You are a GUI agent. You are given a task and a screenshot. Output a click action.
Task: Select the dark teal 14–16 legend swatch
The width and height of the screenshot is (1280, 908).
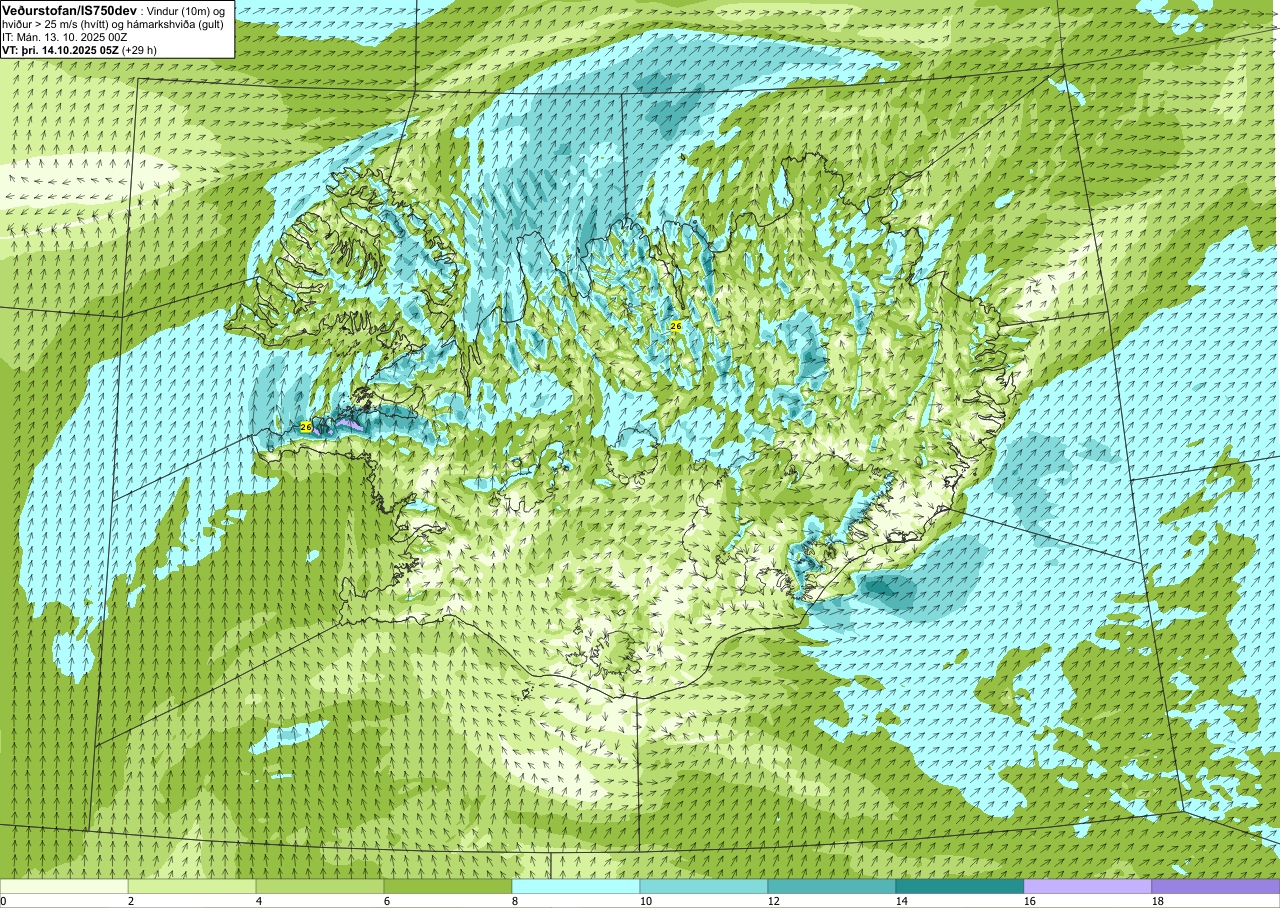960,886
